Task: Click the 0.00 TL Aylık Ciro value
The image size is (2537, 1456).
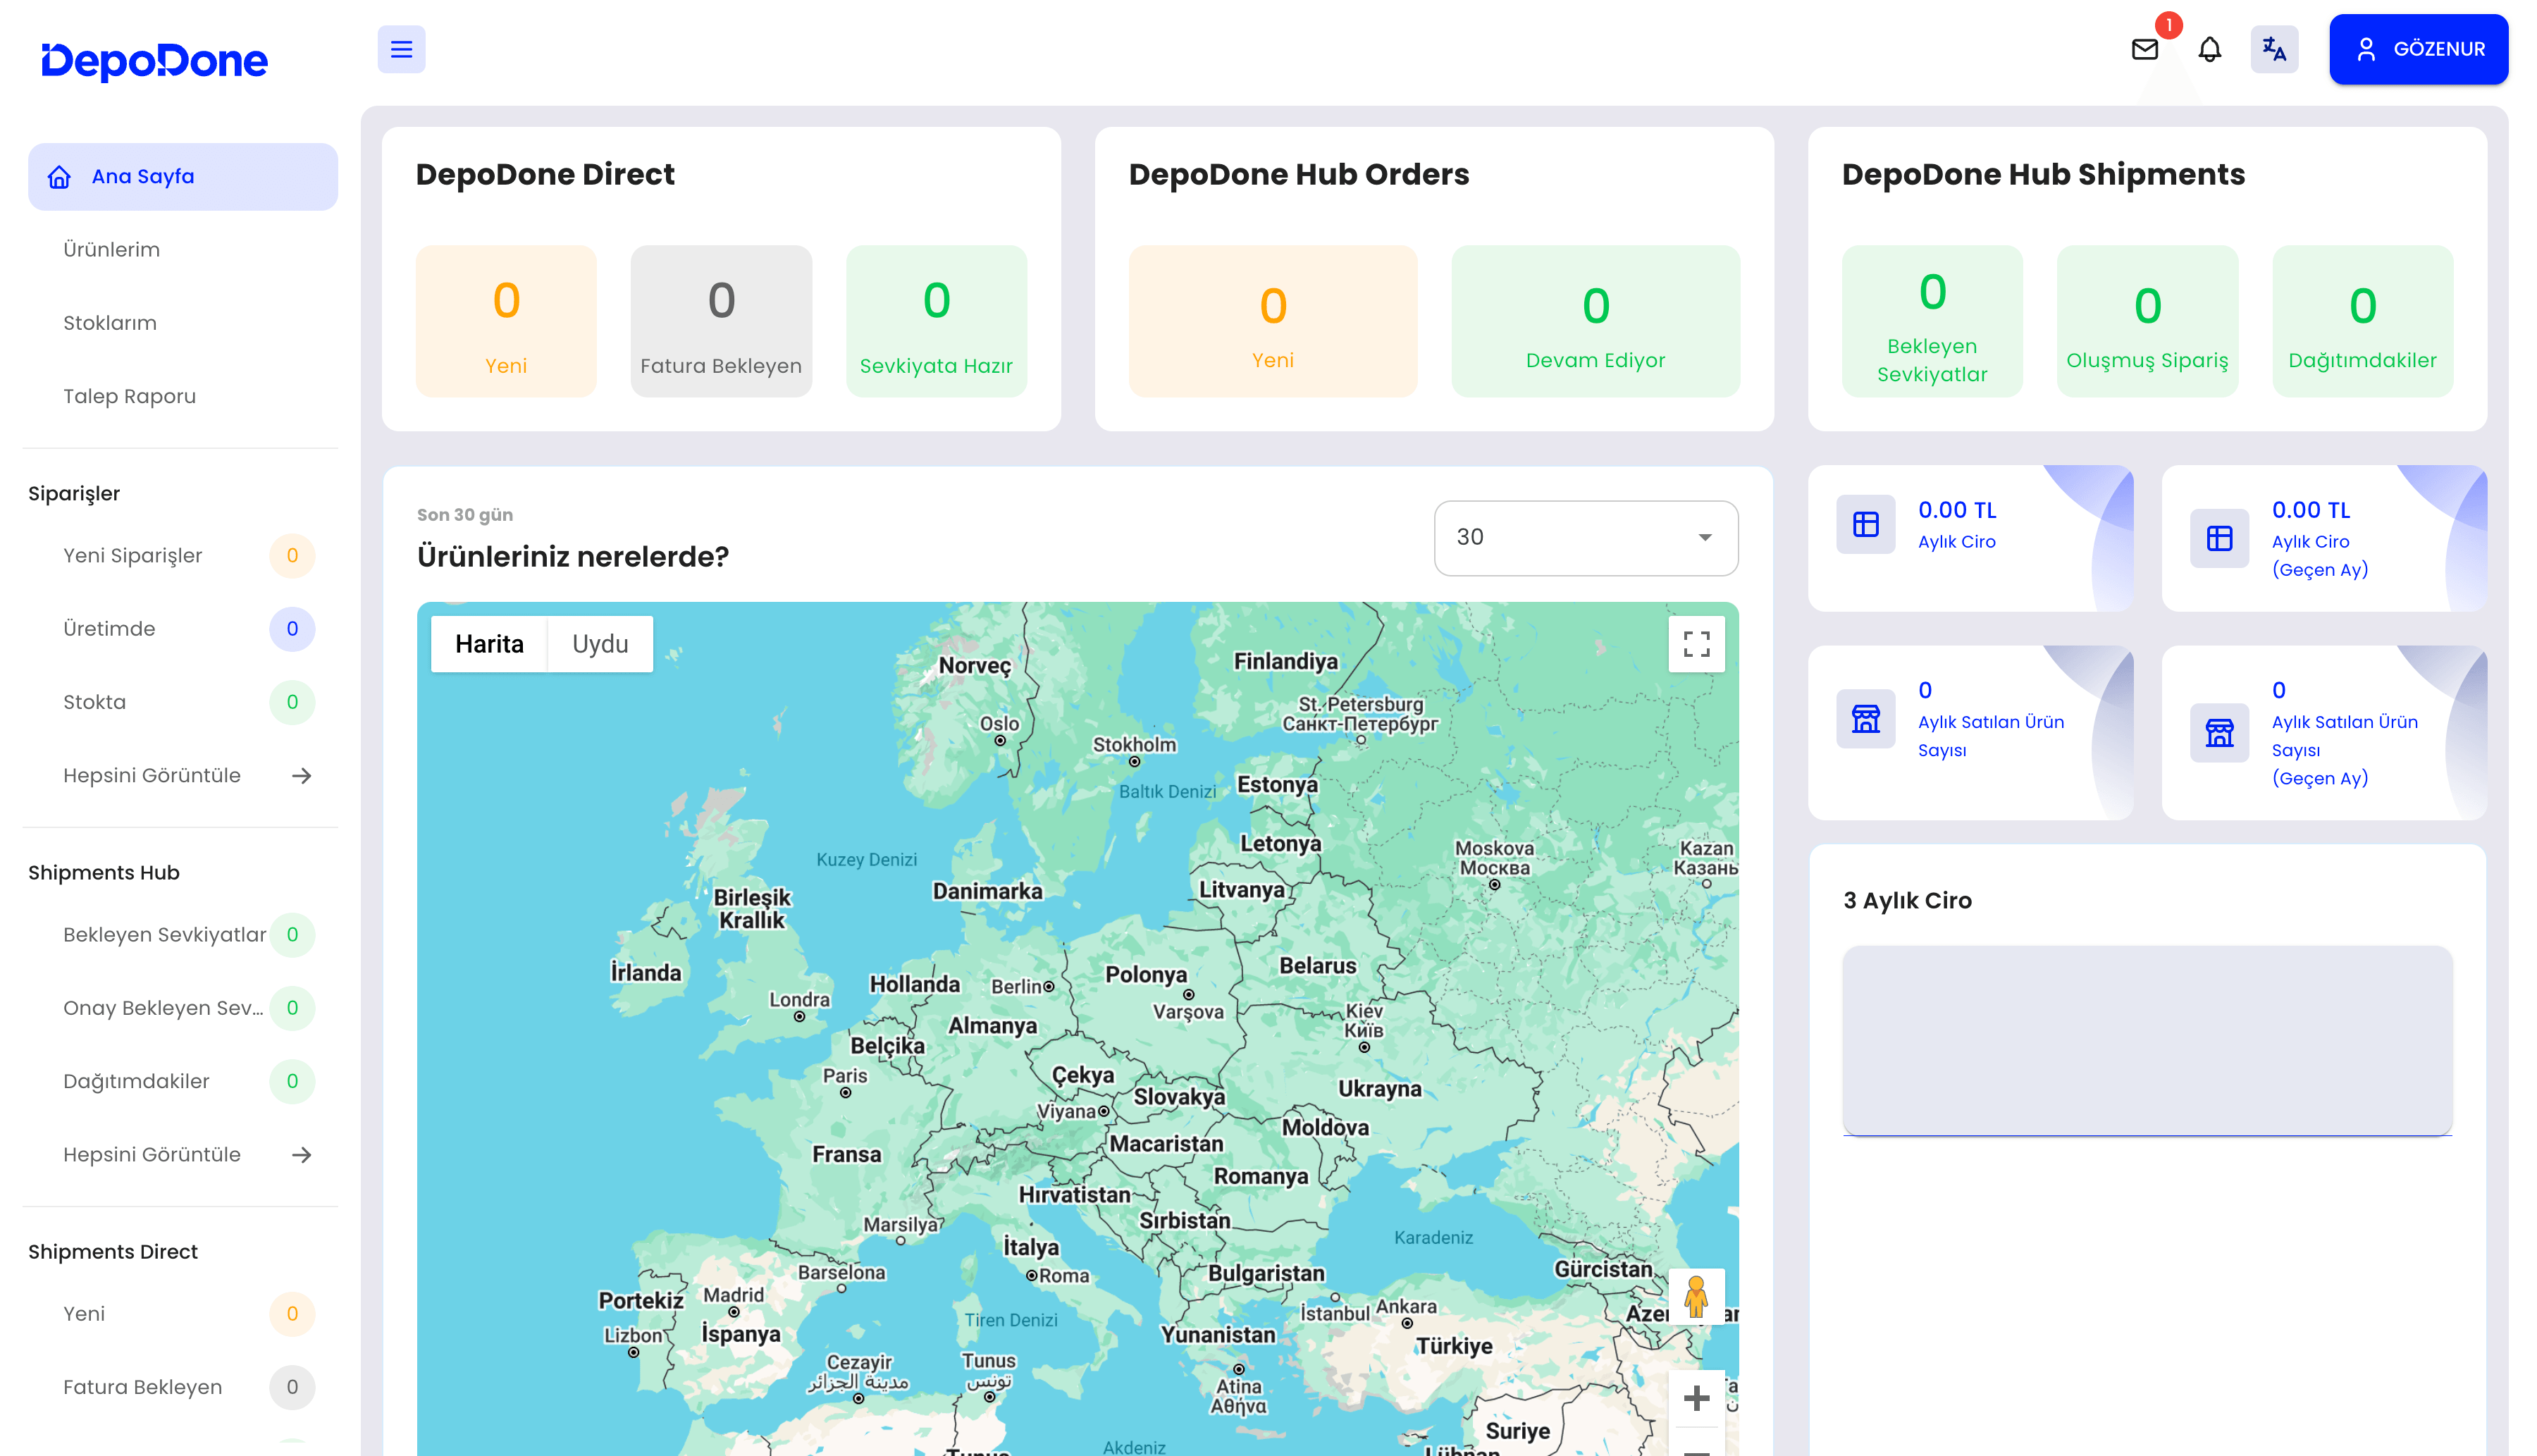Action: pyautogui.click(x=1957, y=510)
